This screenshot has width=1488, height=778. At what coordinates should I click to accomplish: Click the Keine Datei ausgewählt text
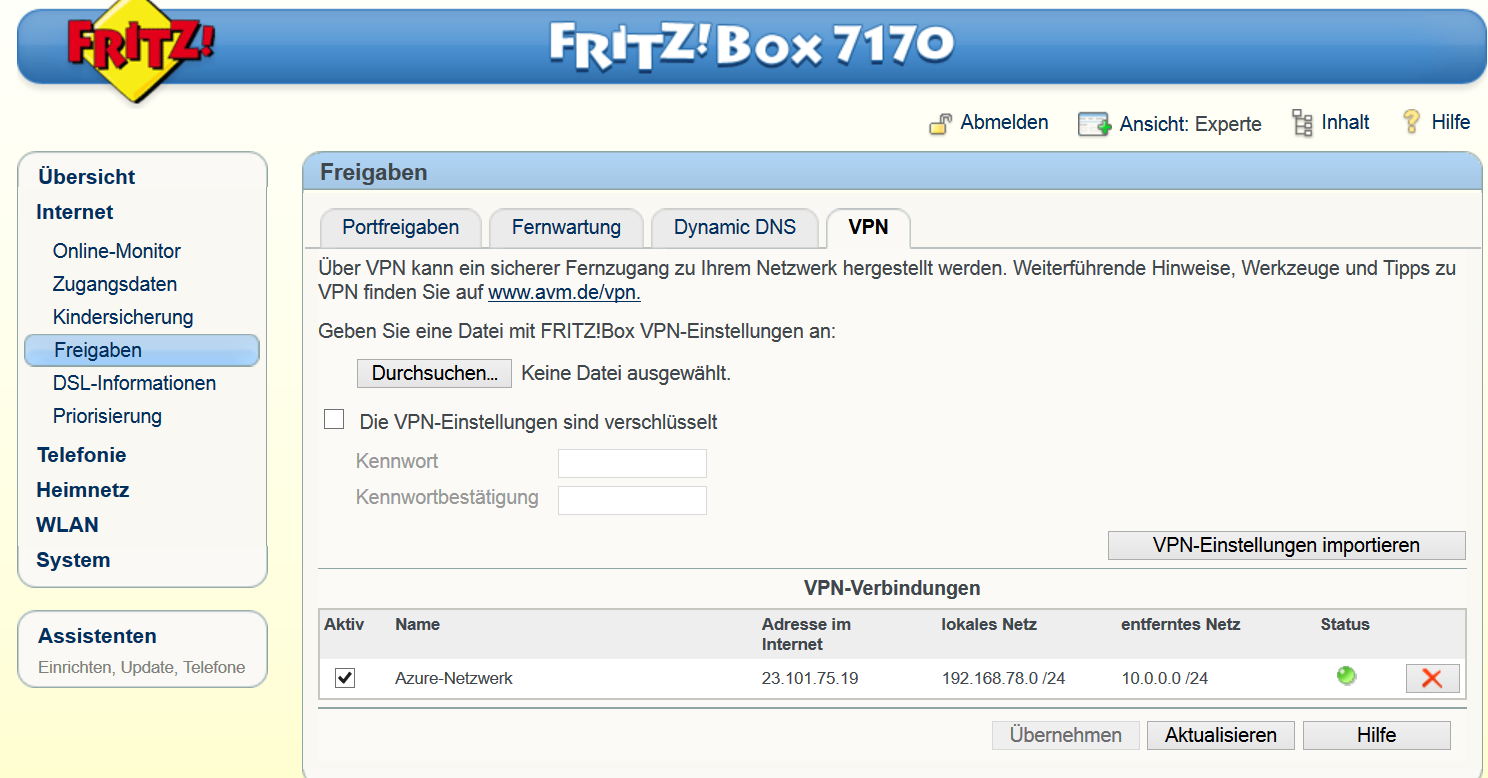626,374
